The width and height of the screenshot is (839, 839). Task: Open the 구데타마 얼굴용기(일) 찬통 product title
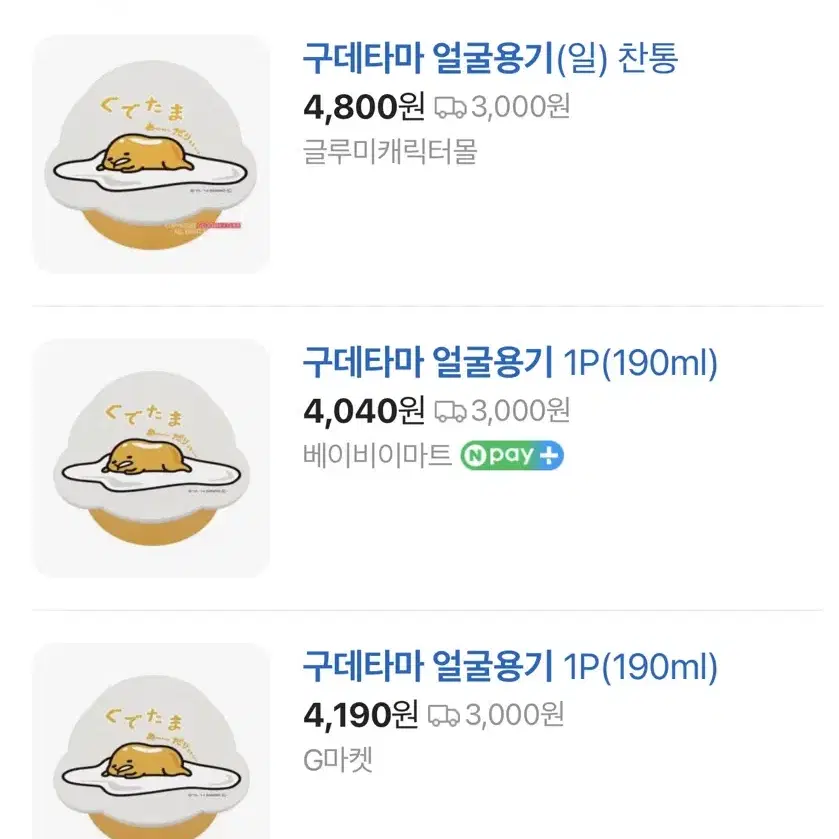pyautogui.click(x=491, y=58)
